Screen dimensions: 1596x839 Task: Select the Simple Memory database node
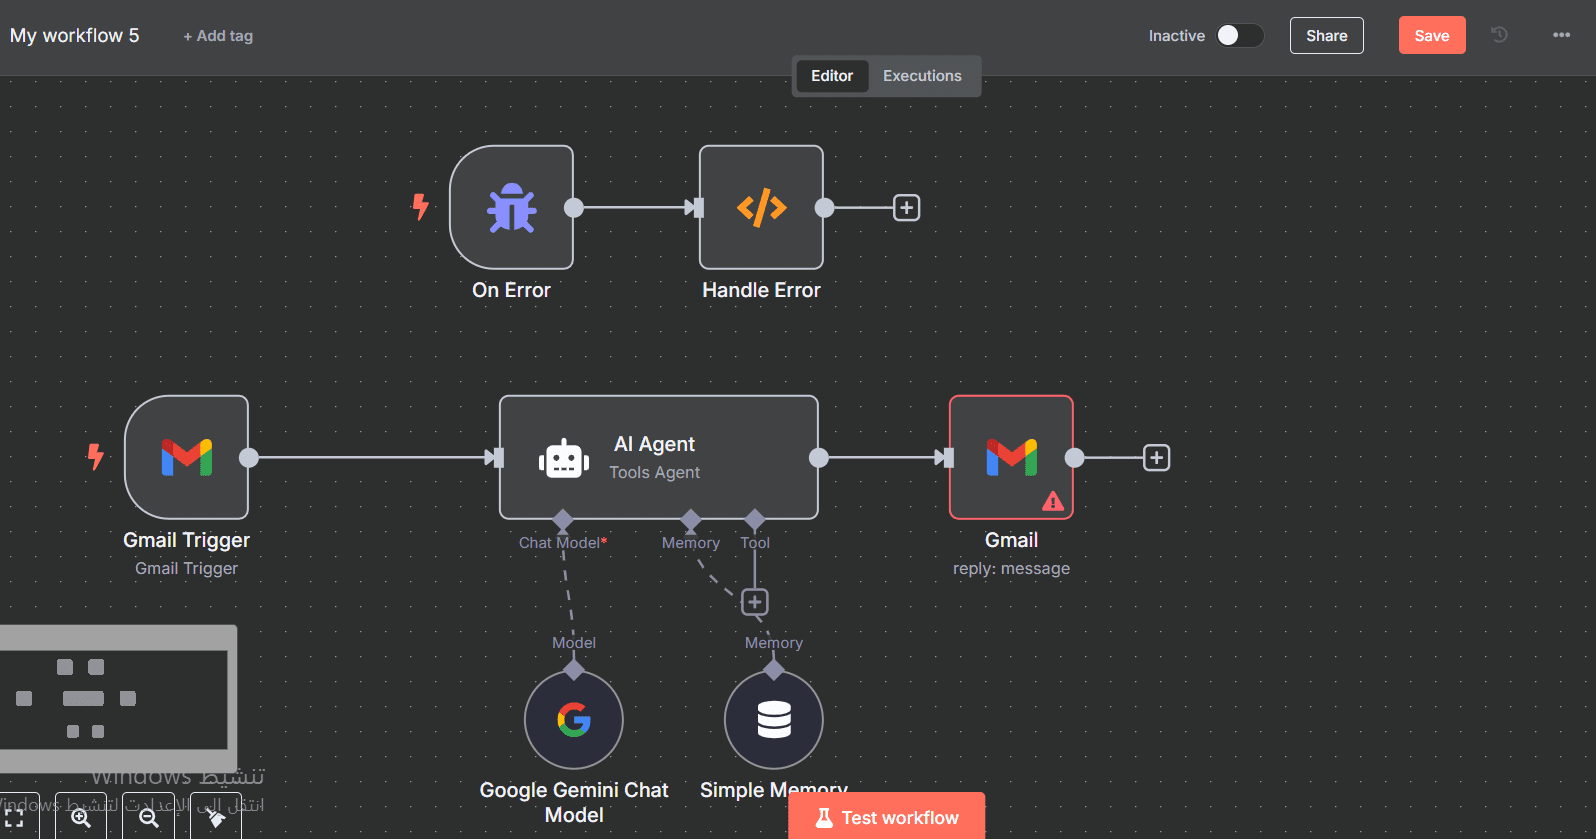[x=774, y=720]
